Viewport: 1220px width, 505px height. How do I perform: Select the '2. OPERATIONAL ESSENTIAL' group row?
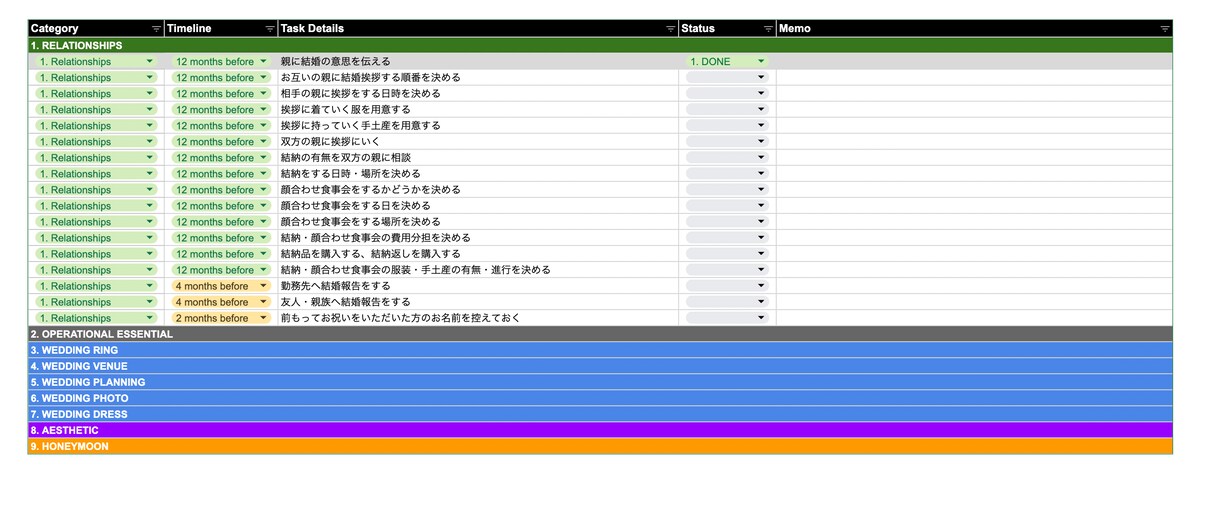600,334
